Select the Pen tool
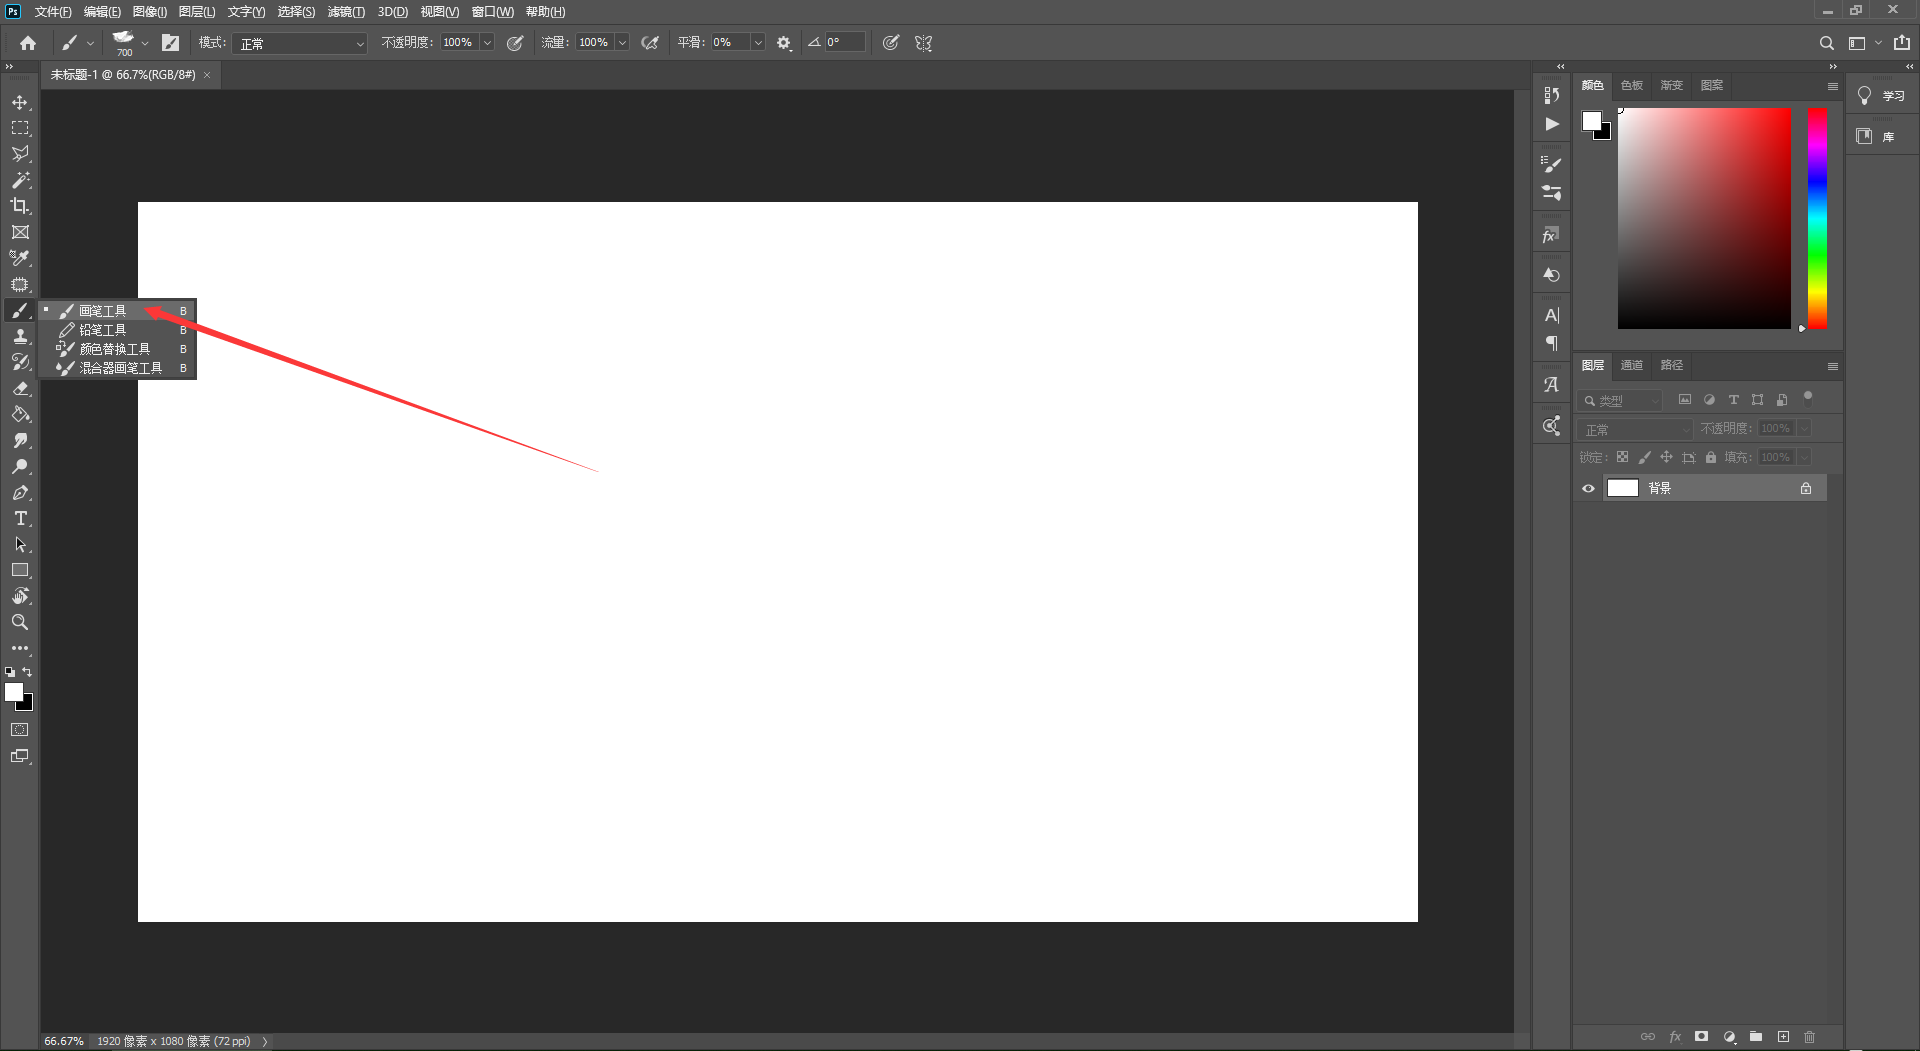Viewport: 1920px width, 1051px height. 20,492
